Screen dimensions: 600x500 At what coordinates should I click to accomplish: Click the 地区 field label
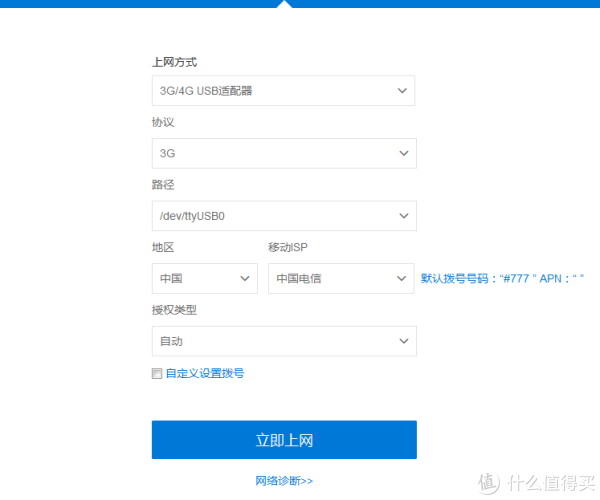point(163,248)
